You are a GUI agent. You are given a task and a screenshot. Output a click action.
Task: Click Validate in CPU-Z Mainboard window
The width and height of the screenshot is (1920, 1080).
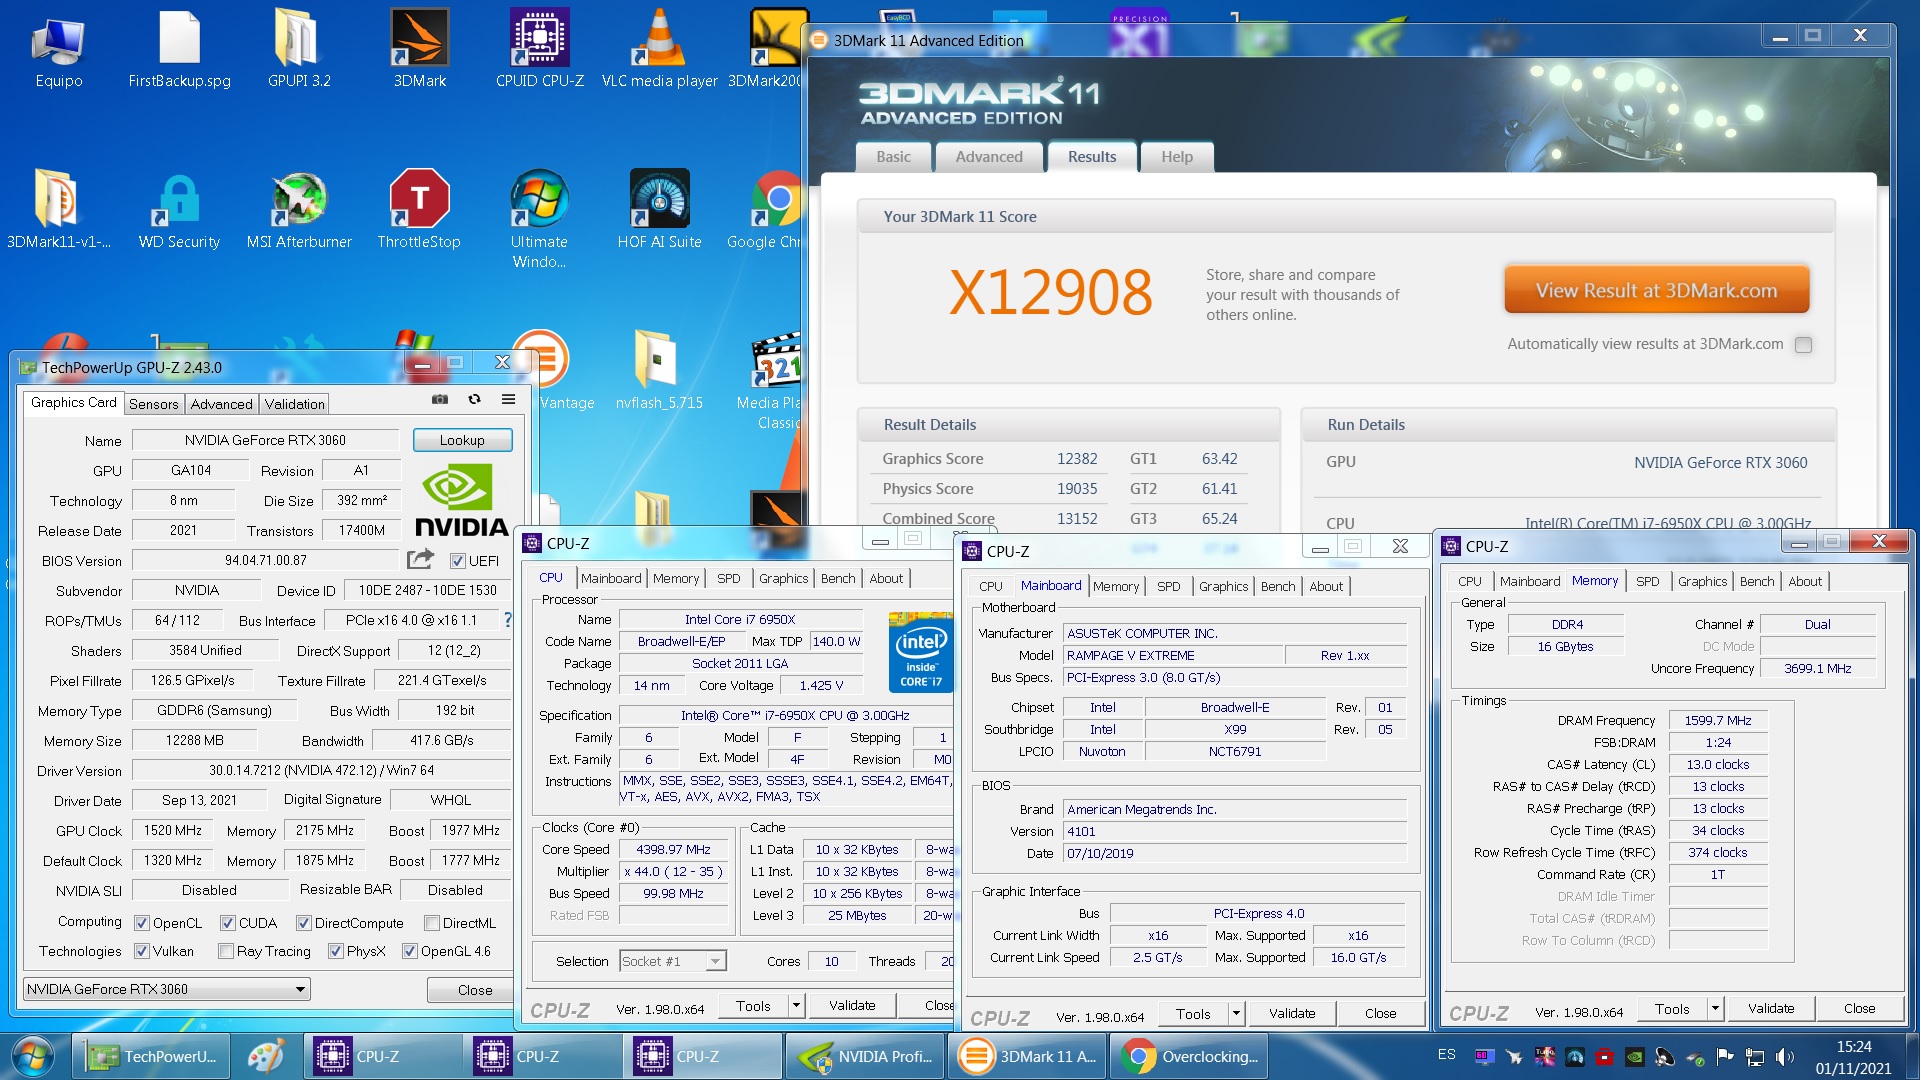[x=1292, y=1014]
